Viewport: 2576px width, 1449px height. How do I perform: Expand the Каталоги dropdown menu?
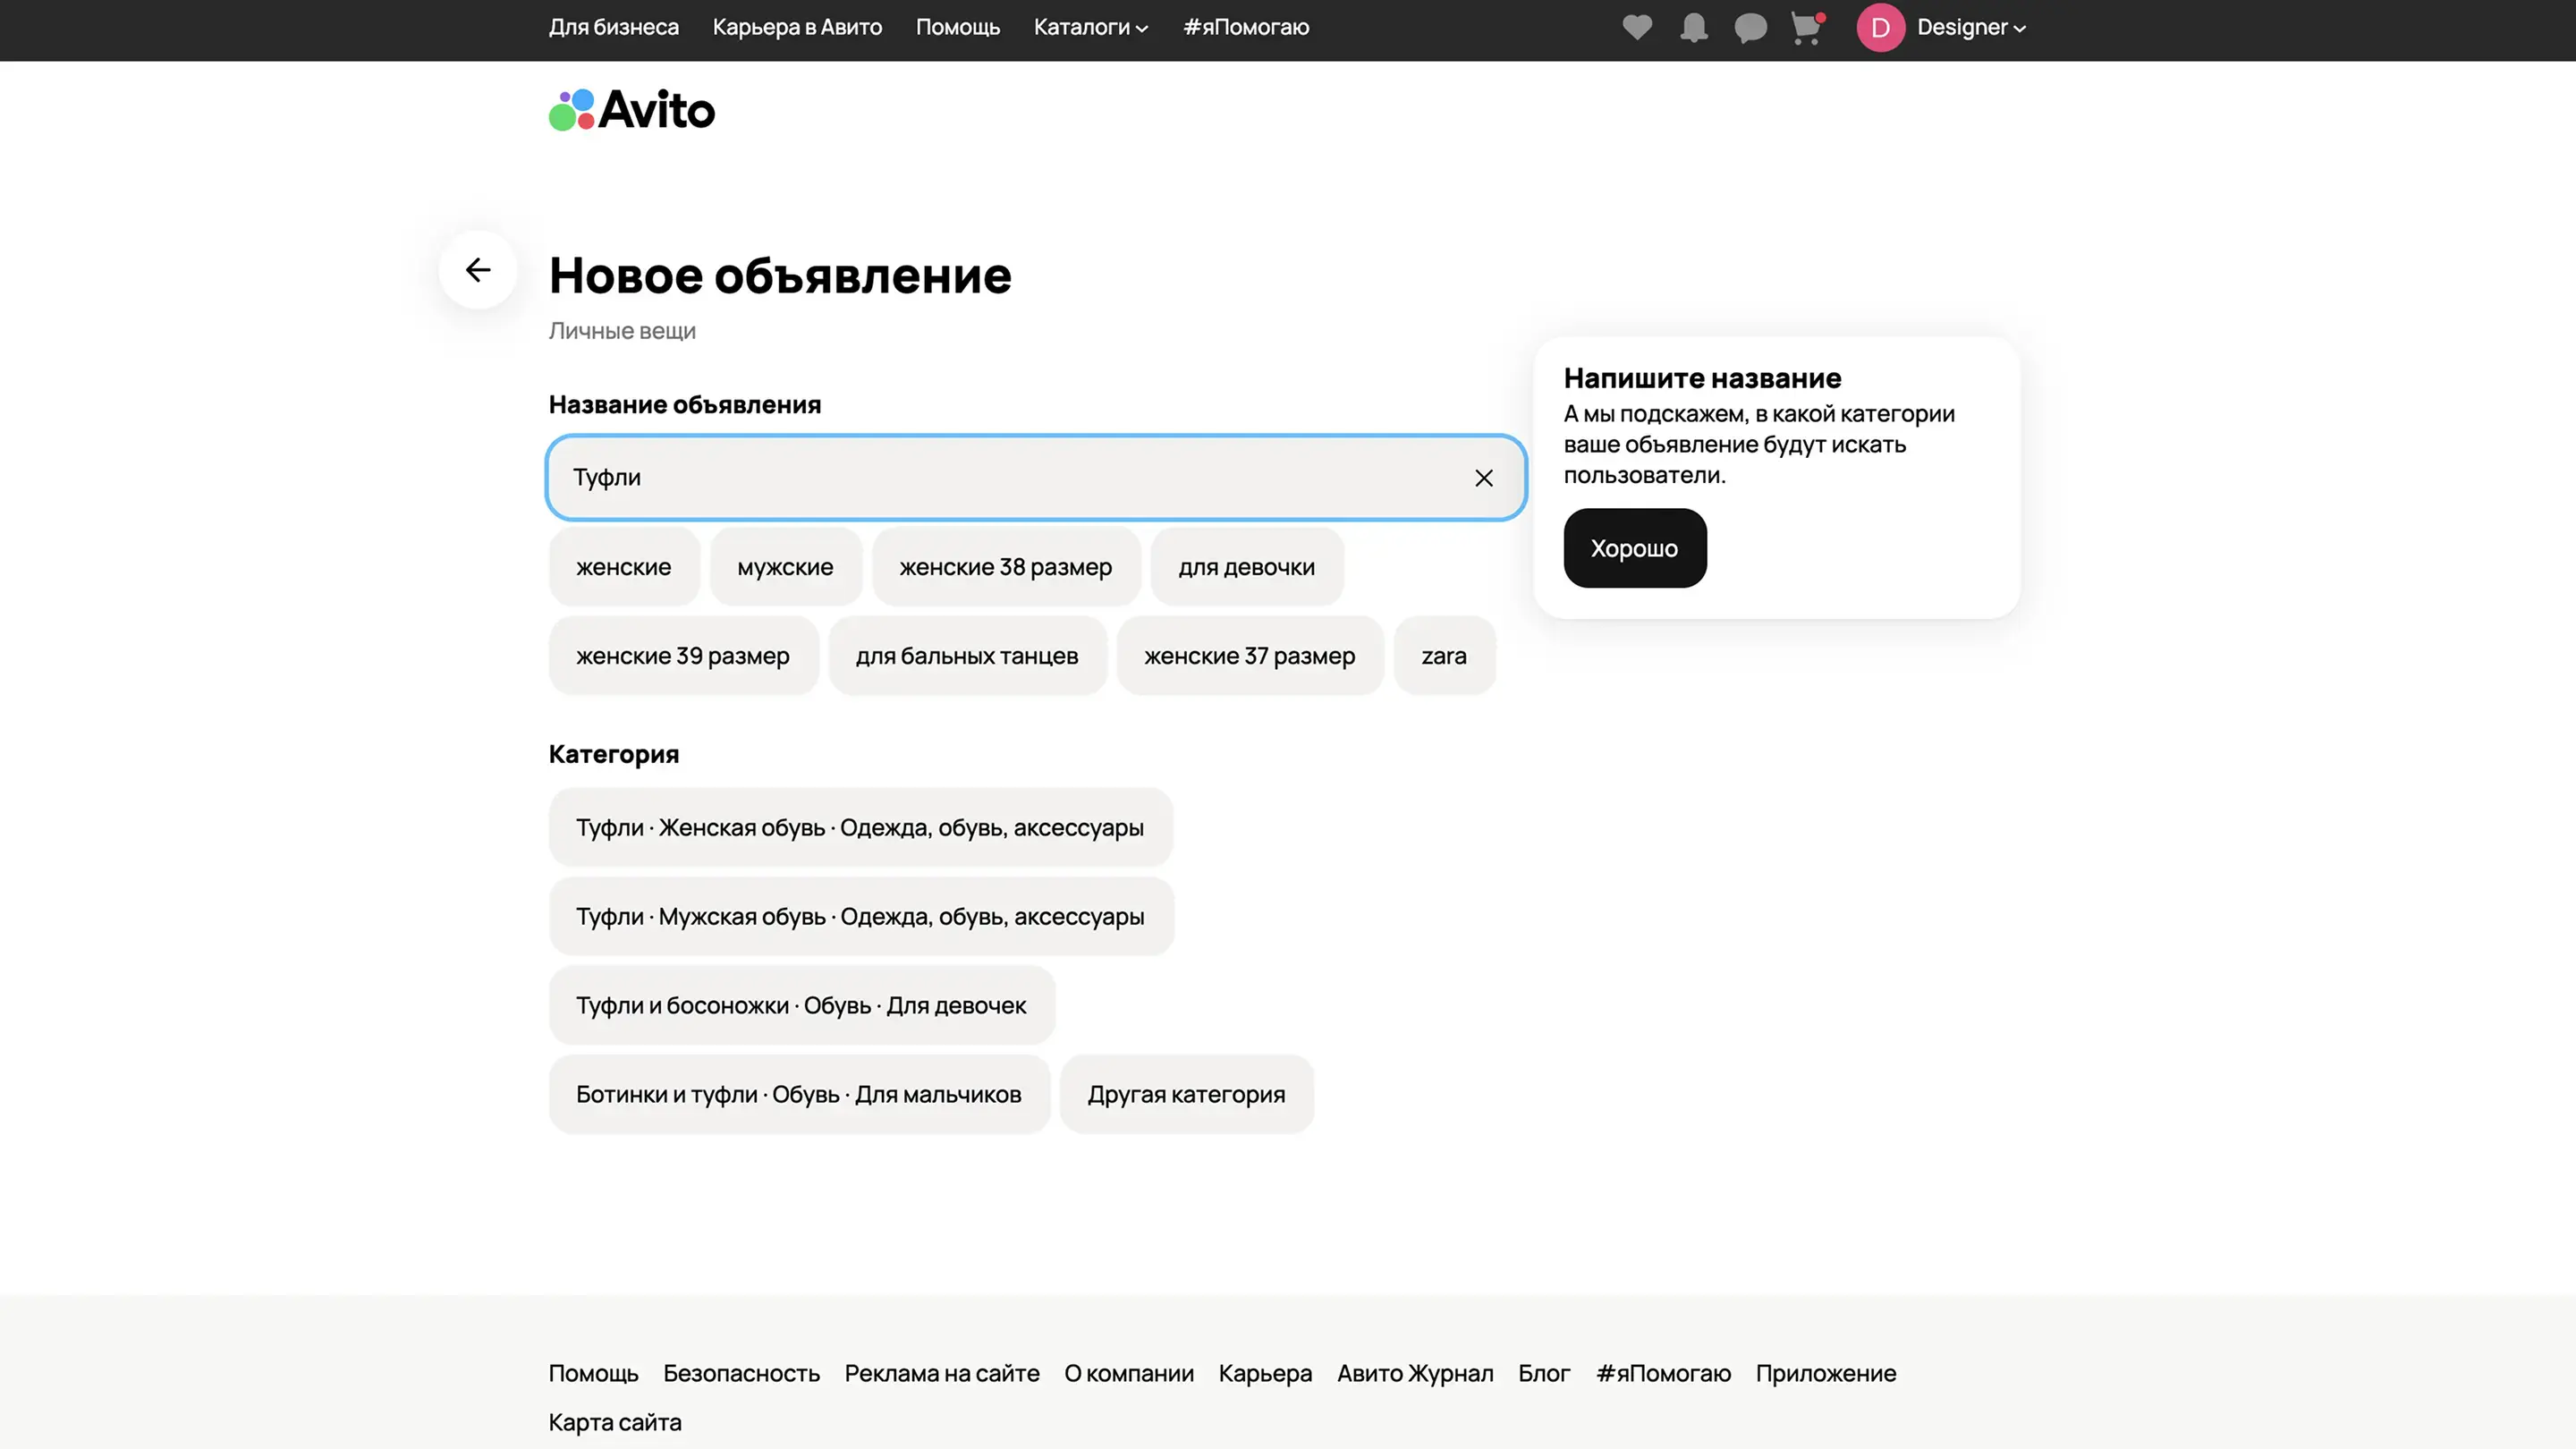point(1090,27)
